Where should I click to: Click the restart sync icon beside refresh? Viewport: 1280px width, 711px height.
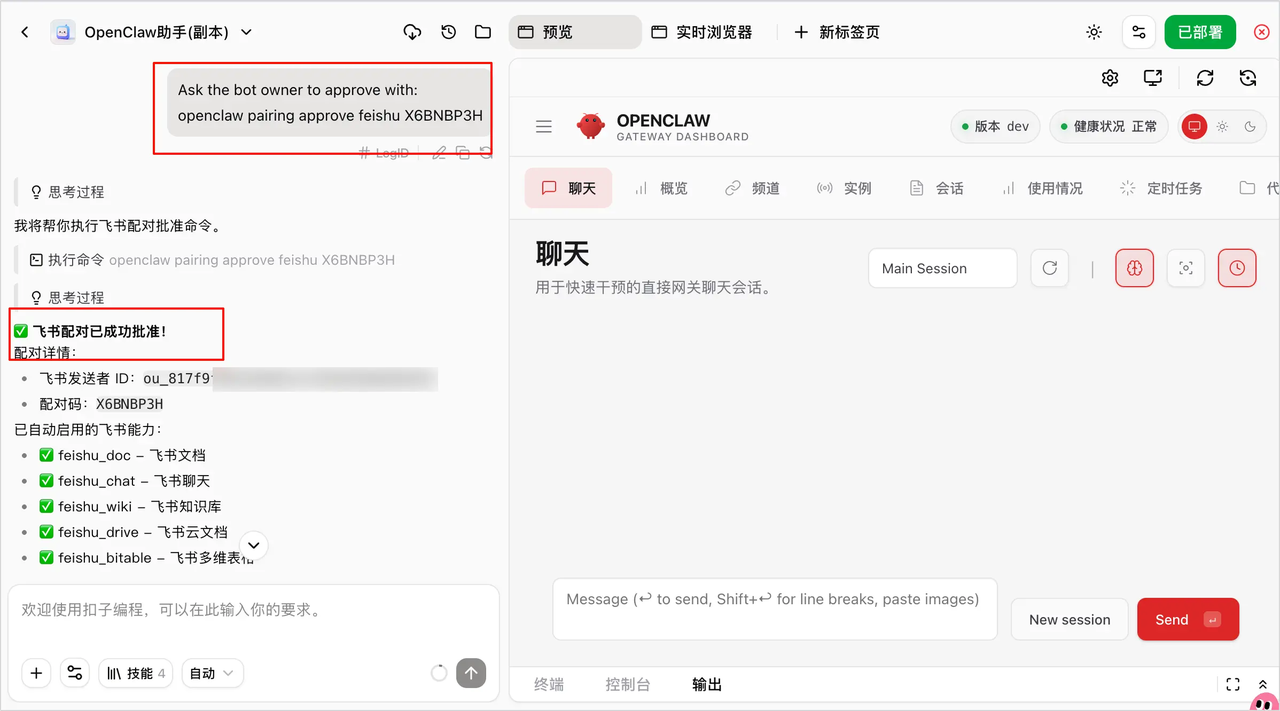click(x=1247, y=78)
